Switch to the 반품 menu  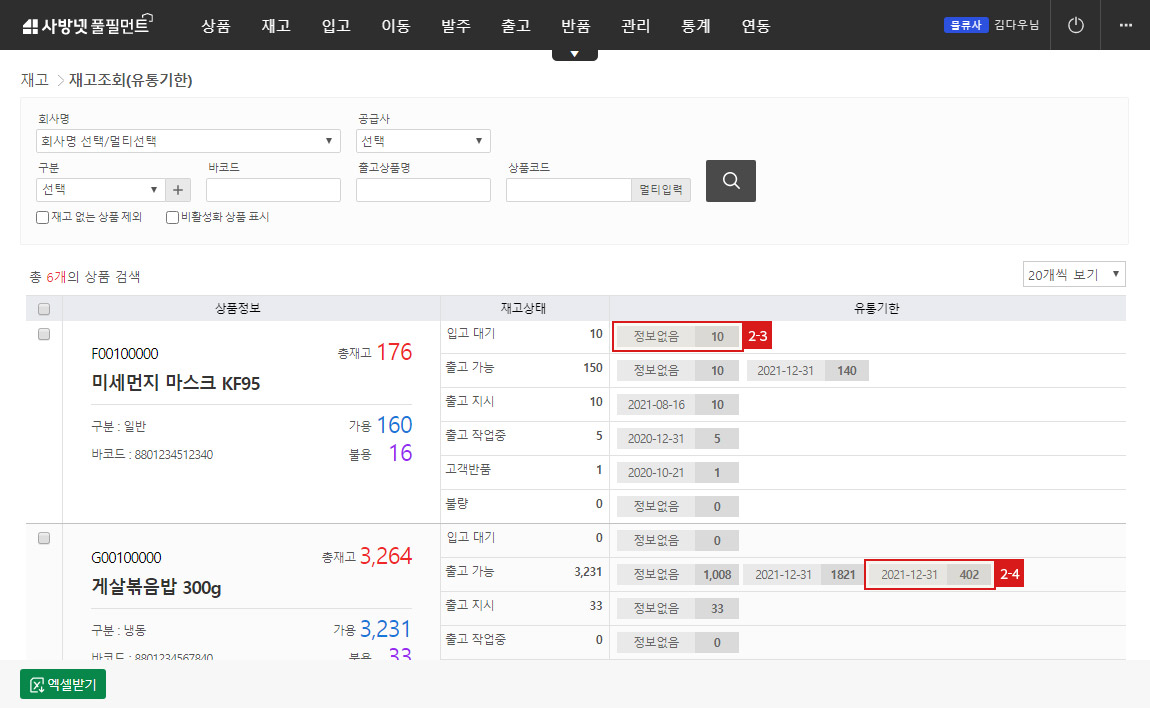pyautogui.click(x=575, y=26)
